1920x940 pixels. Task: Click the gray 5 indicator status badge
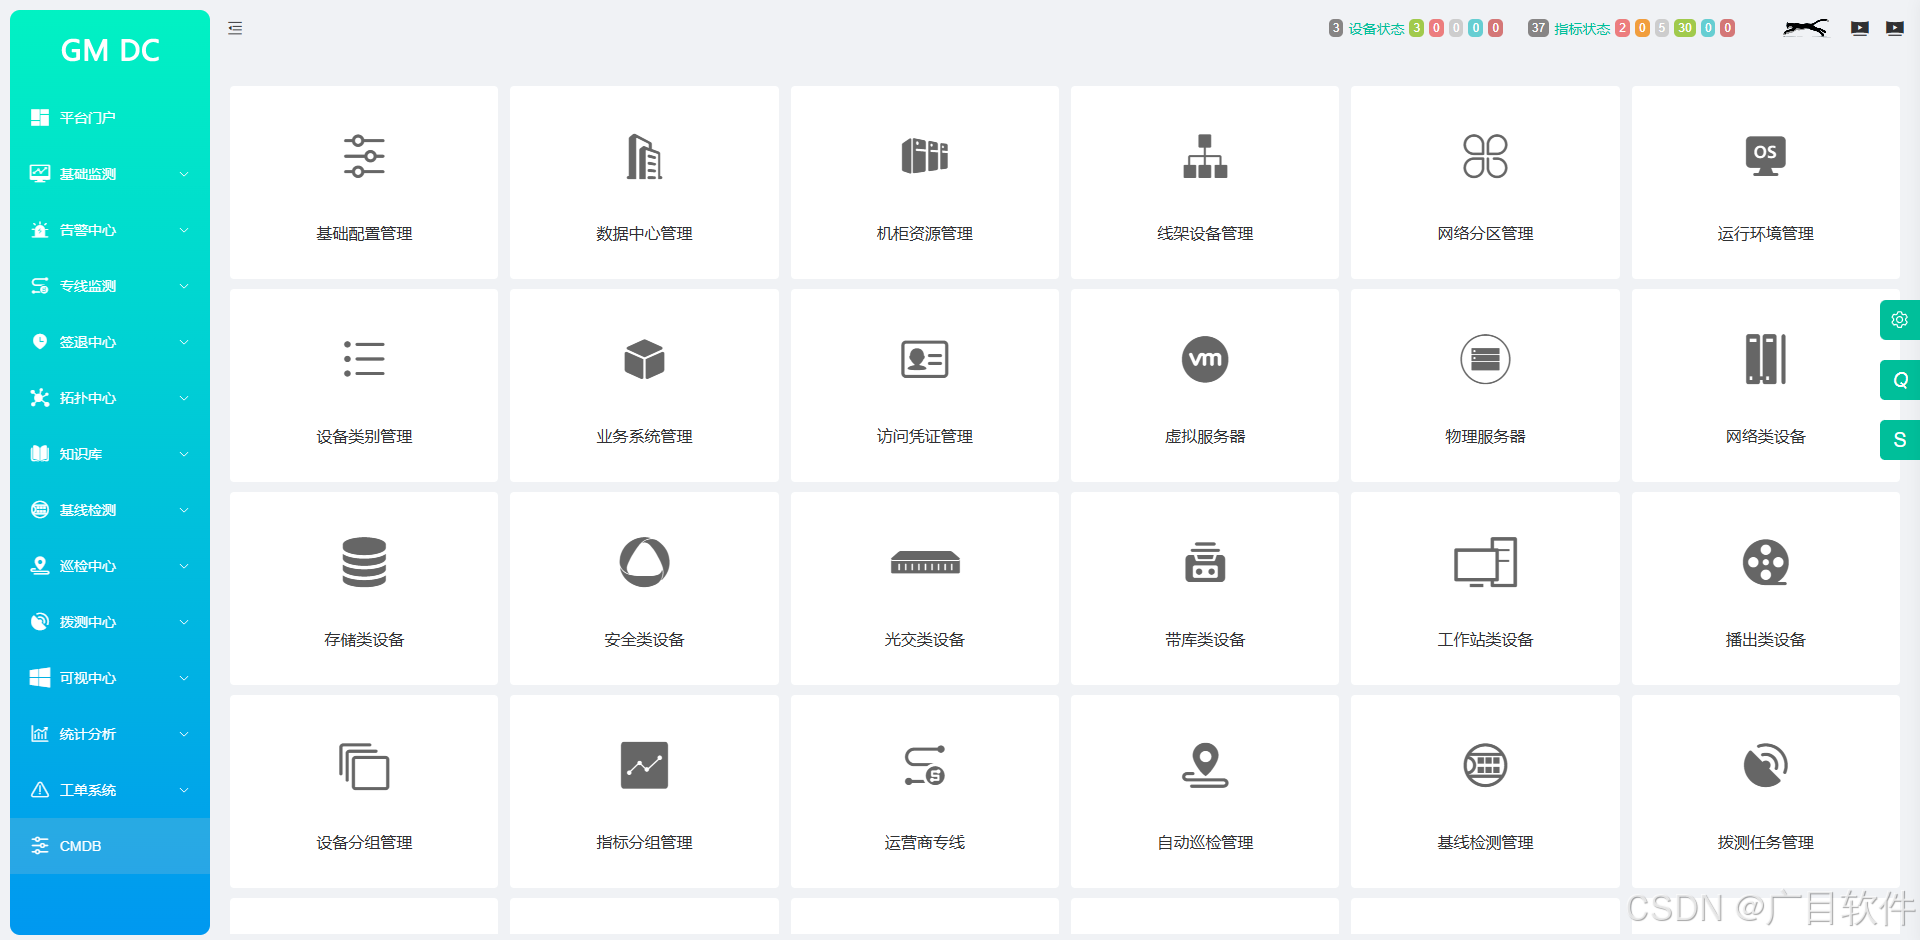tap(1662, 28)
